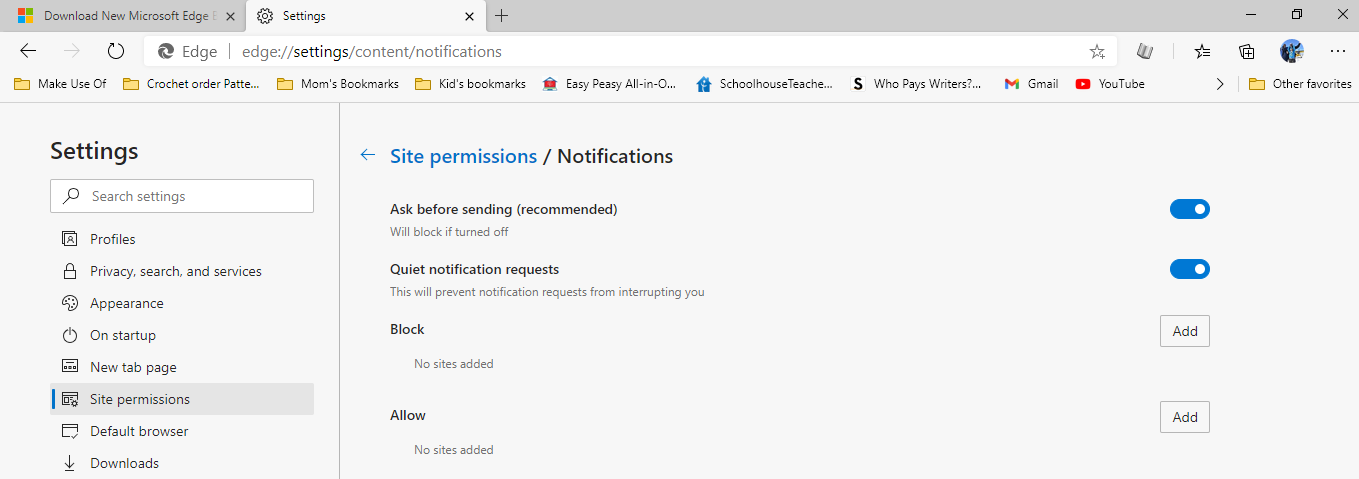Select Appearance in settings sidebar
Viewport: 1359px width, 479px height.
point(126,303)
